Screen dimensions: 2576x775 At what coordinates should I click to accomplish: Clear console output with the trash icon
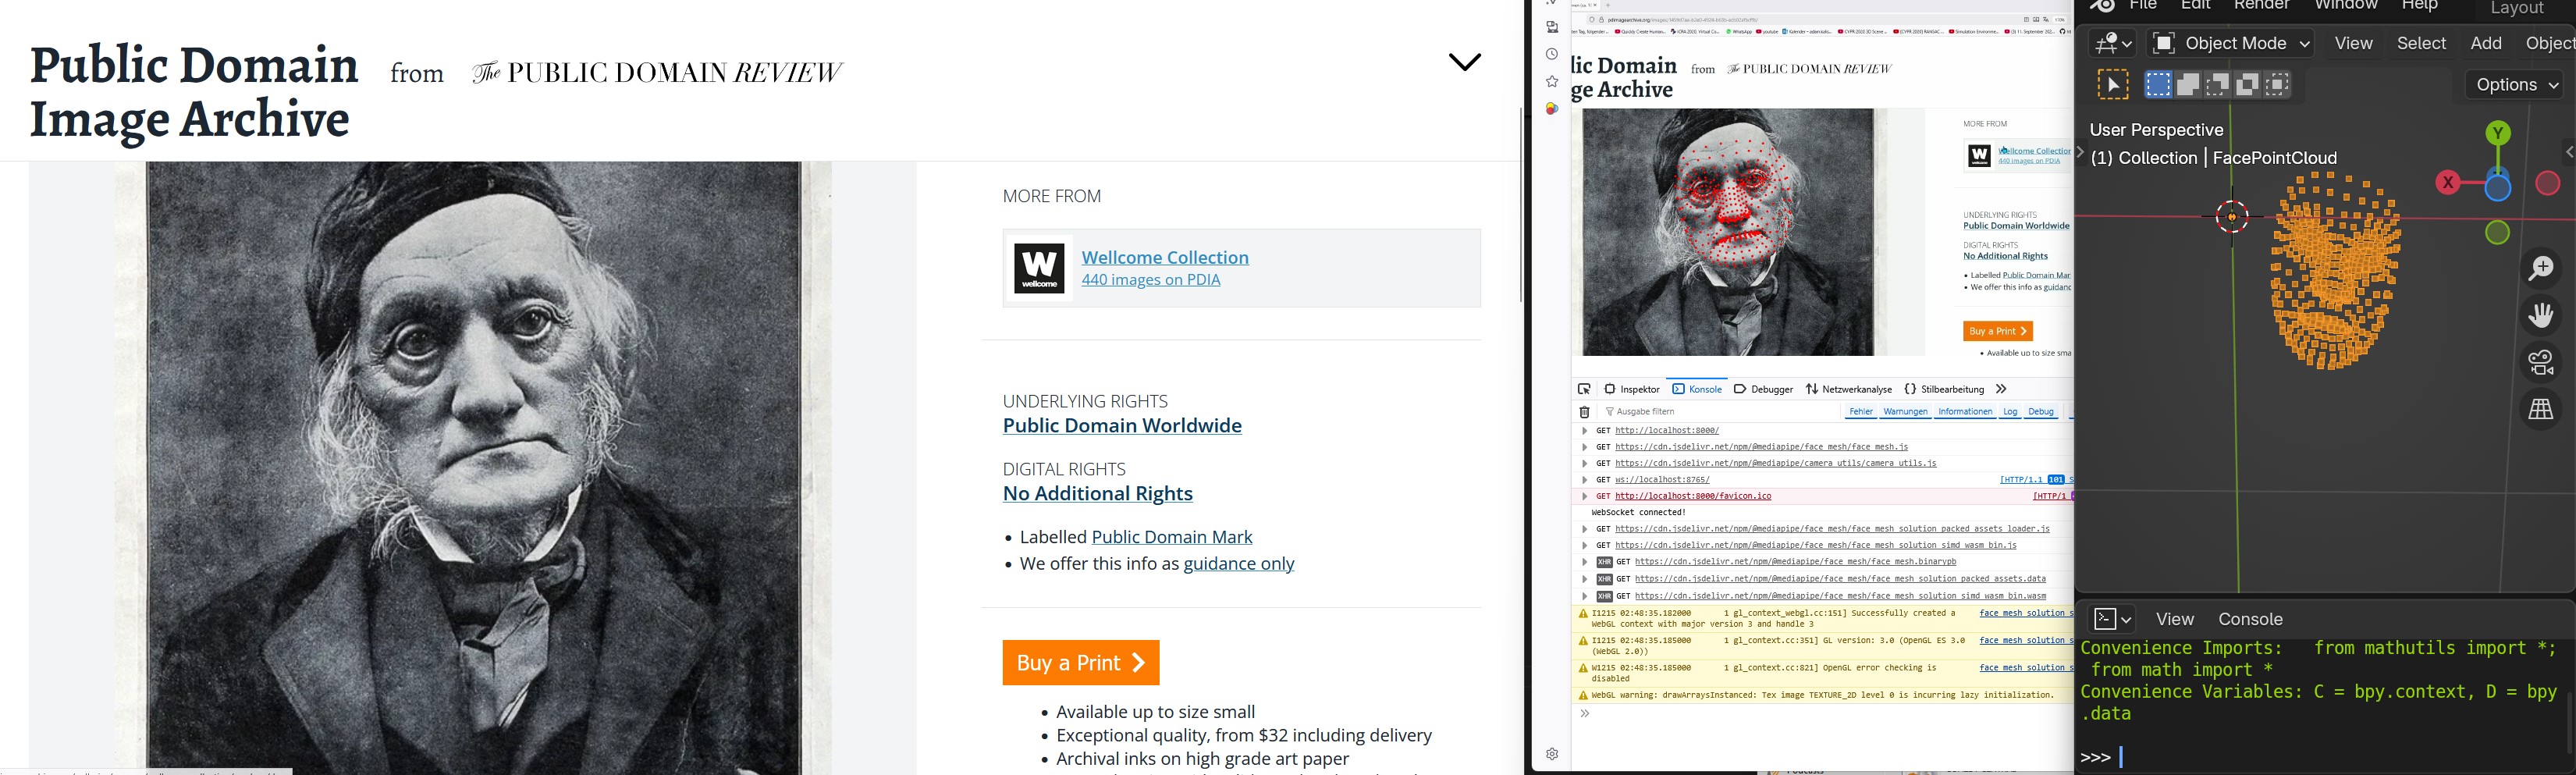coord(1584,412)
